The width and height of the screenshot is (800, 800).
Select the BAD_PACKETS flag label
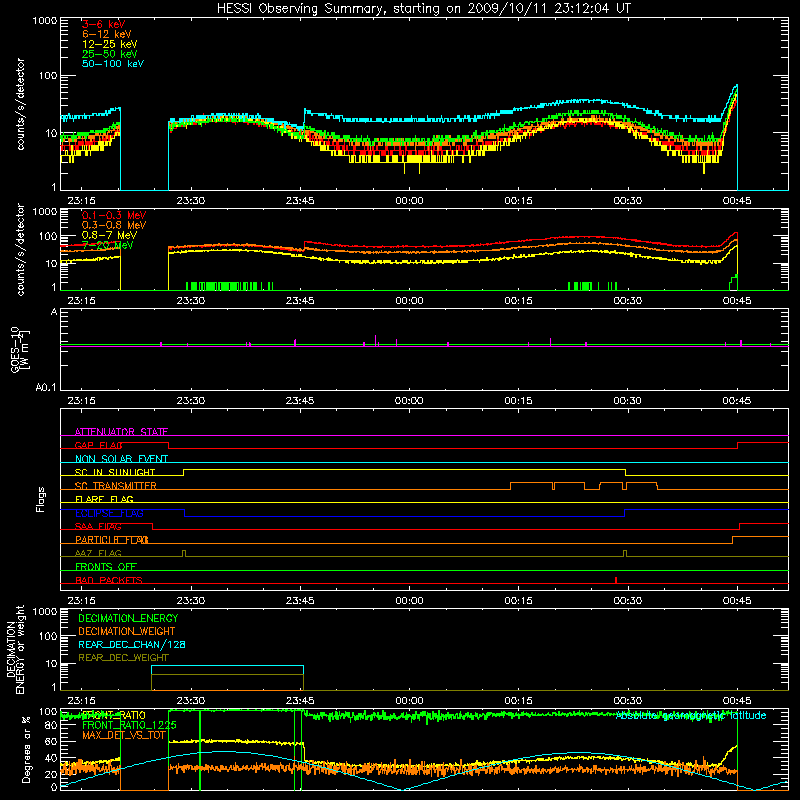click(x=109, y=580)
